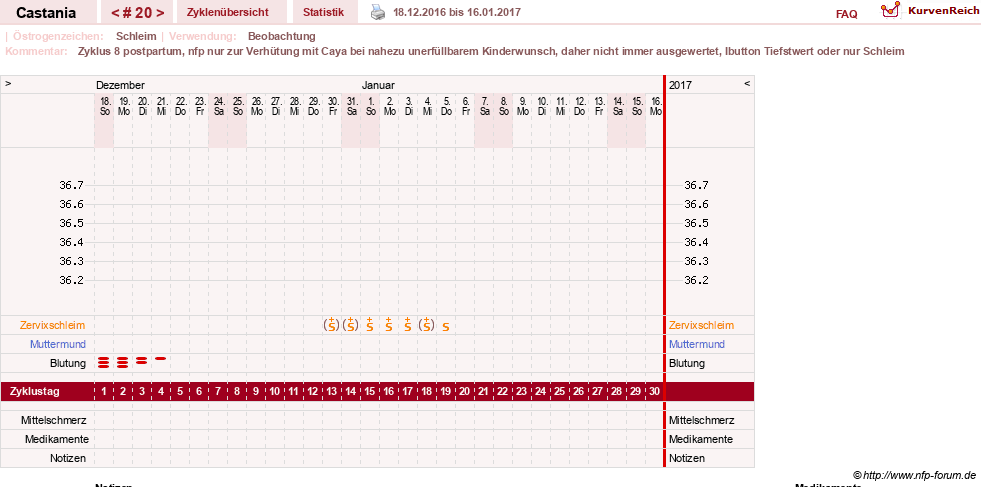
Task: Select the plain S mucus symbol on day 19
Action: (445, 327)
